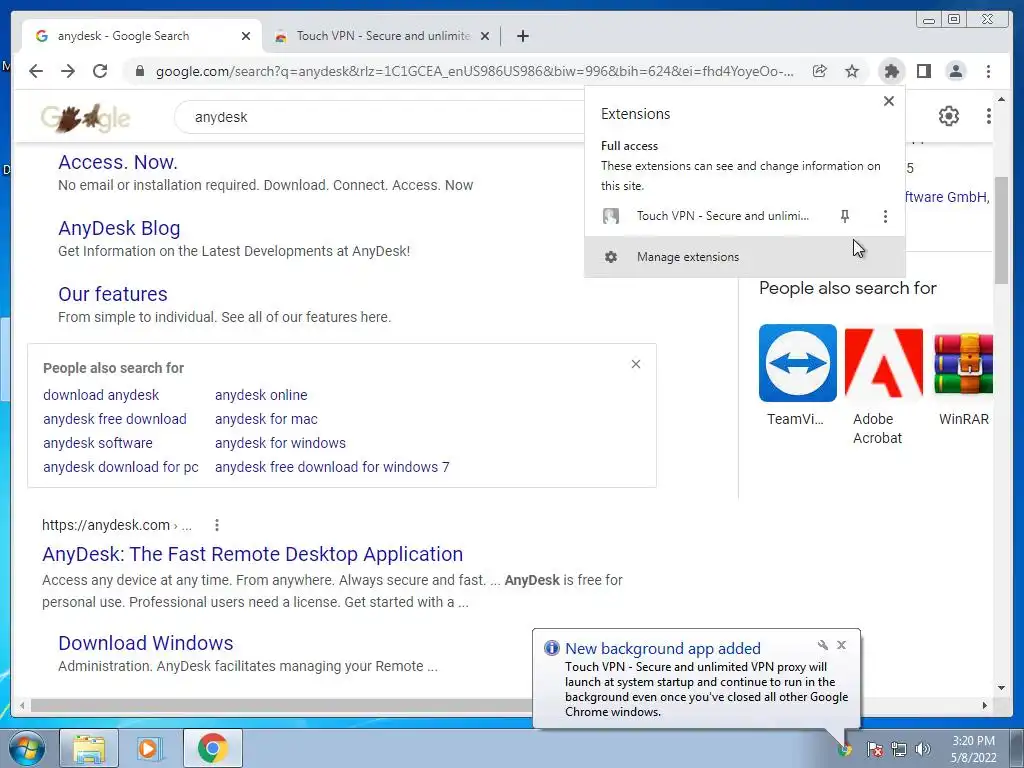Search for anydesk download for pc
Screen dimensions: 1024x768
tap(121, 467)
